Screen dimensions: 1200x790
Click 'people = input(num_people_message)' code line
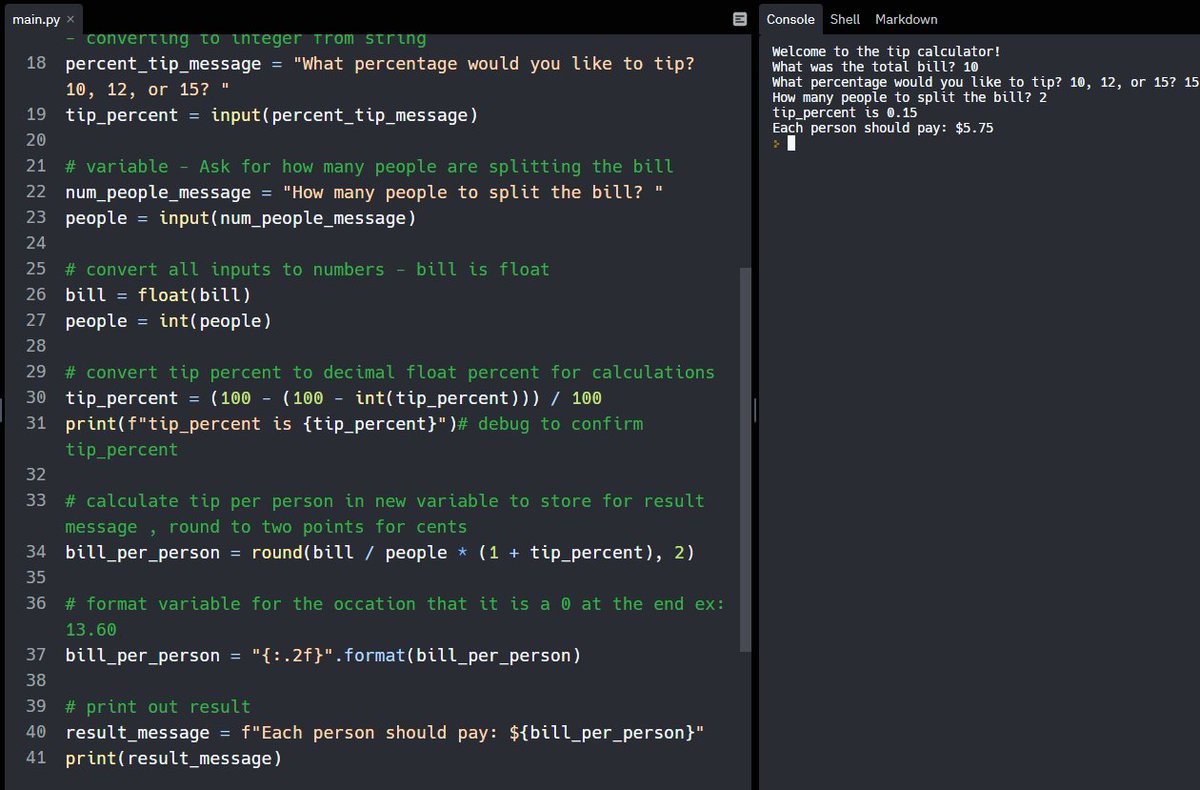[x=240, y=218]
